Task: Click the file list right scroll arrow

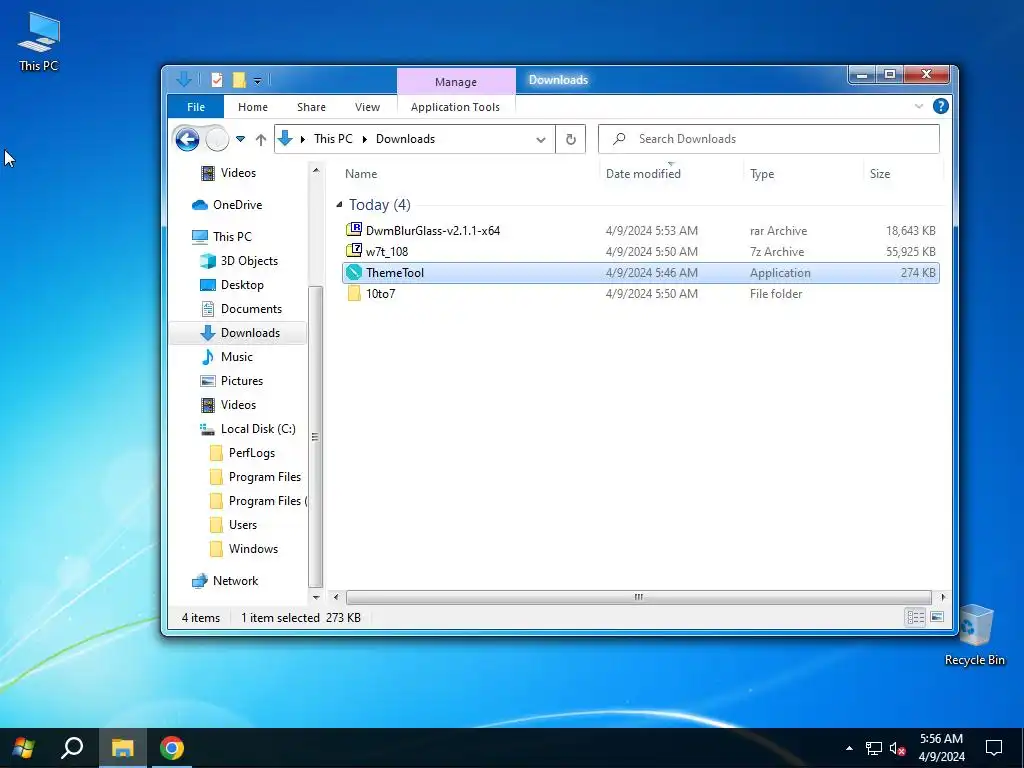Action: tap(942, 597)
